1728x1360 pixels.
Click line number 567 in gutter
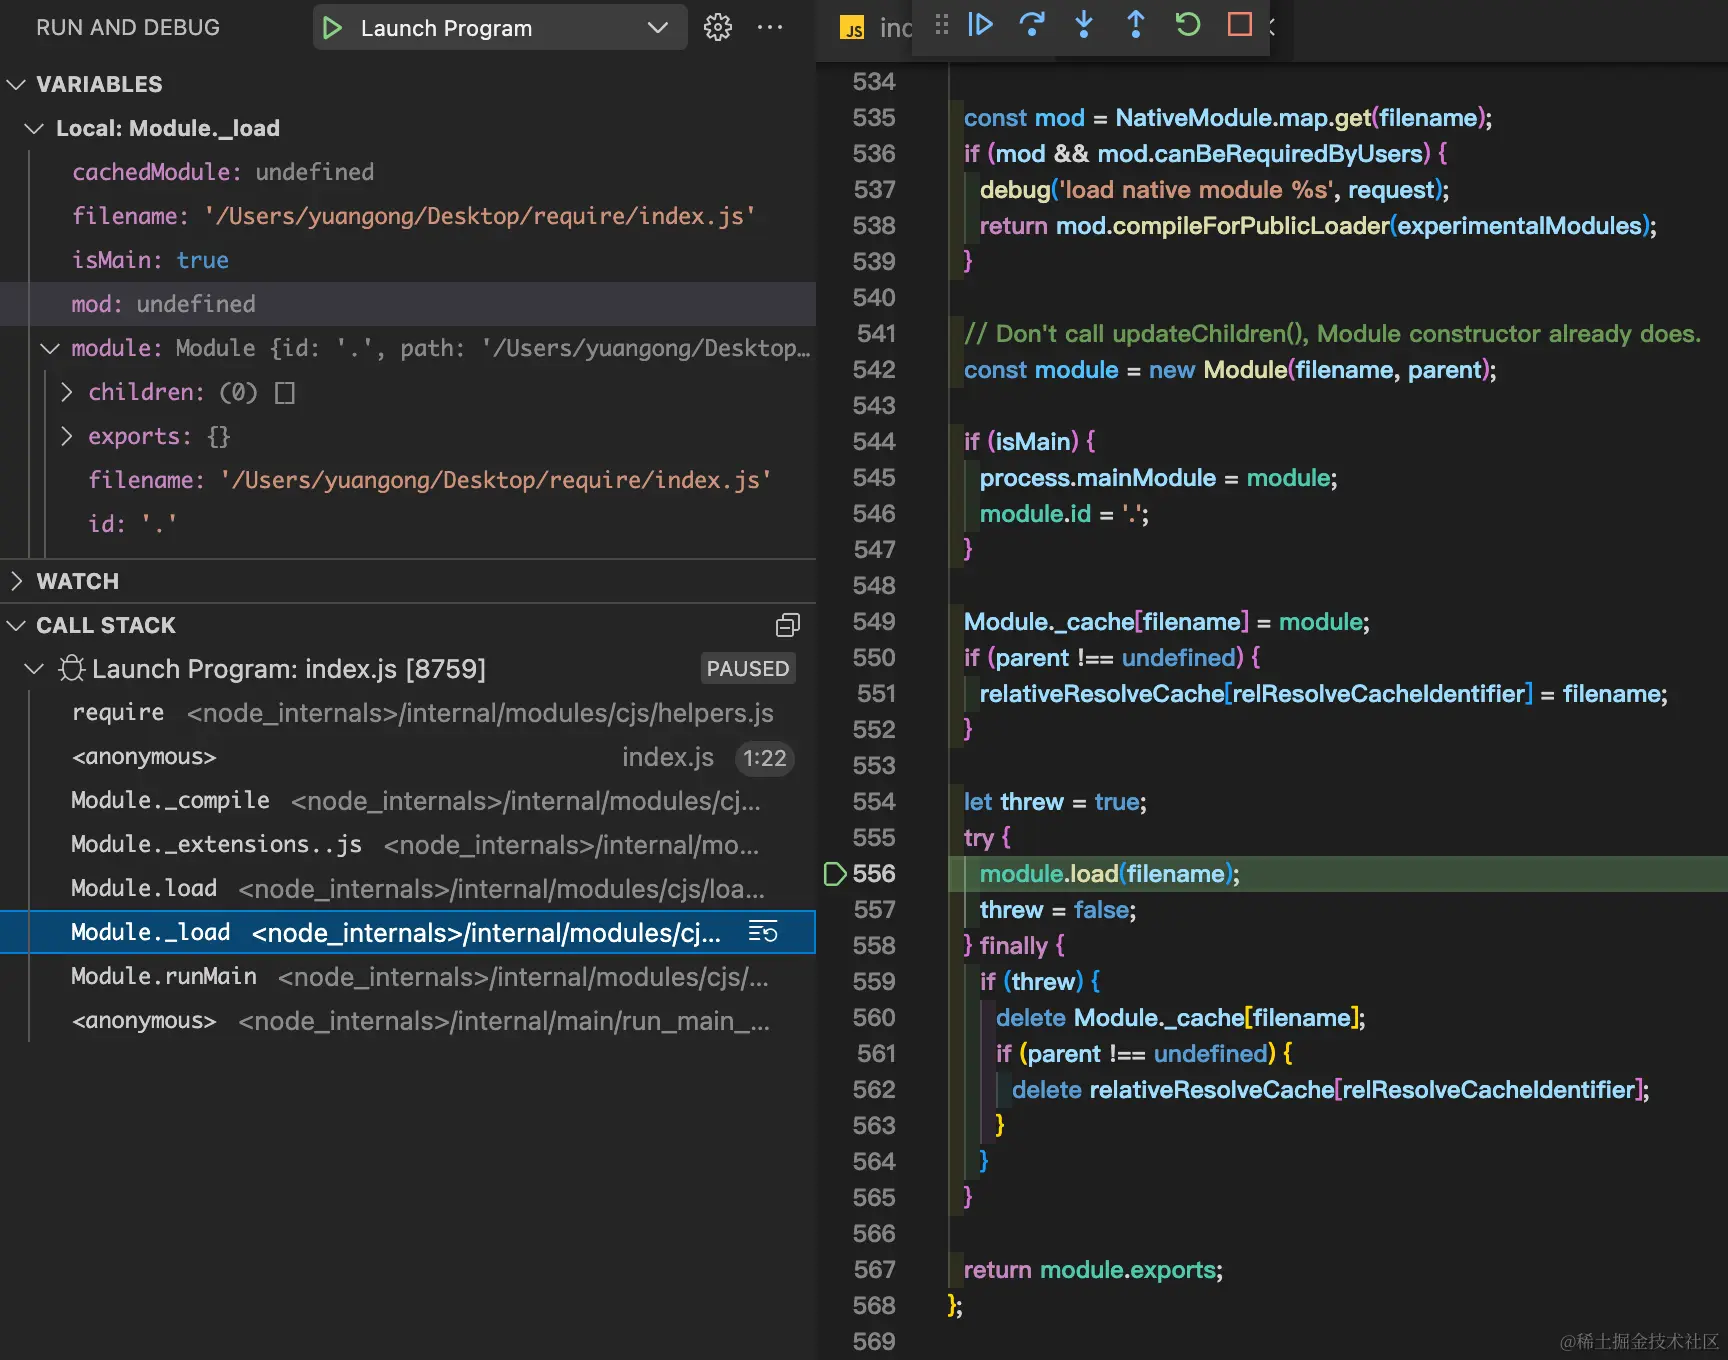pos(874,1270)
